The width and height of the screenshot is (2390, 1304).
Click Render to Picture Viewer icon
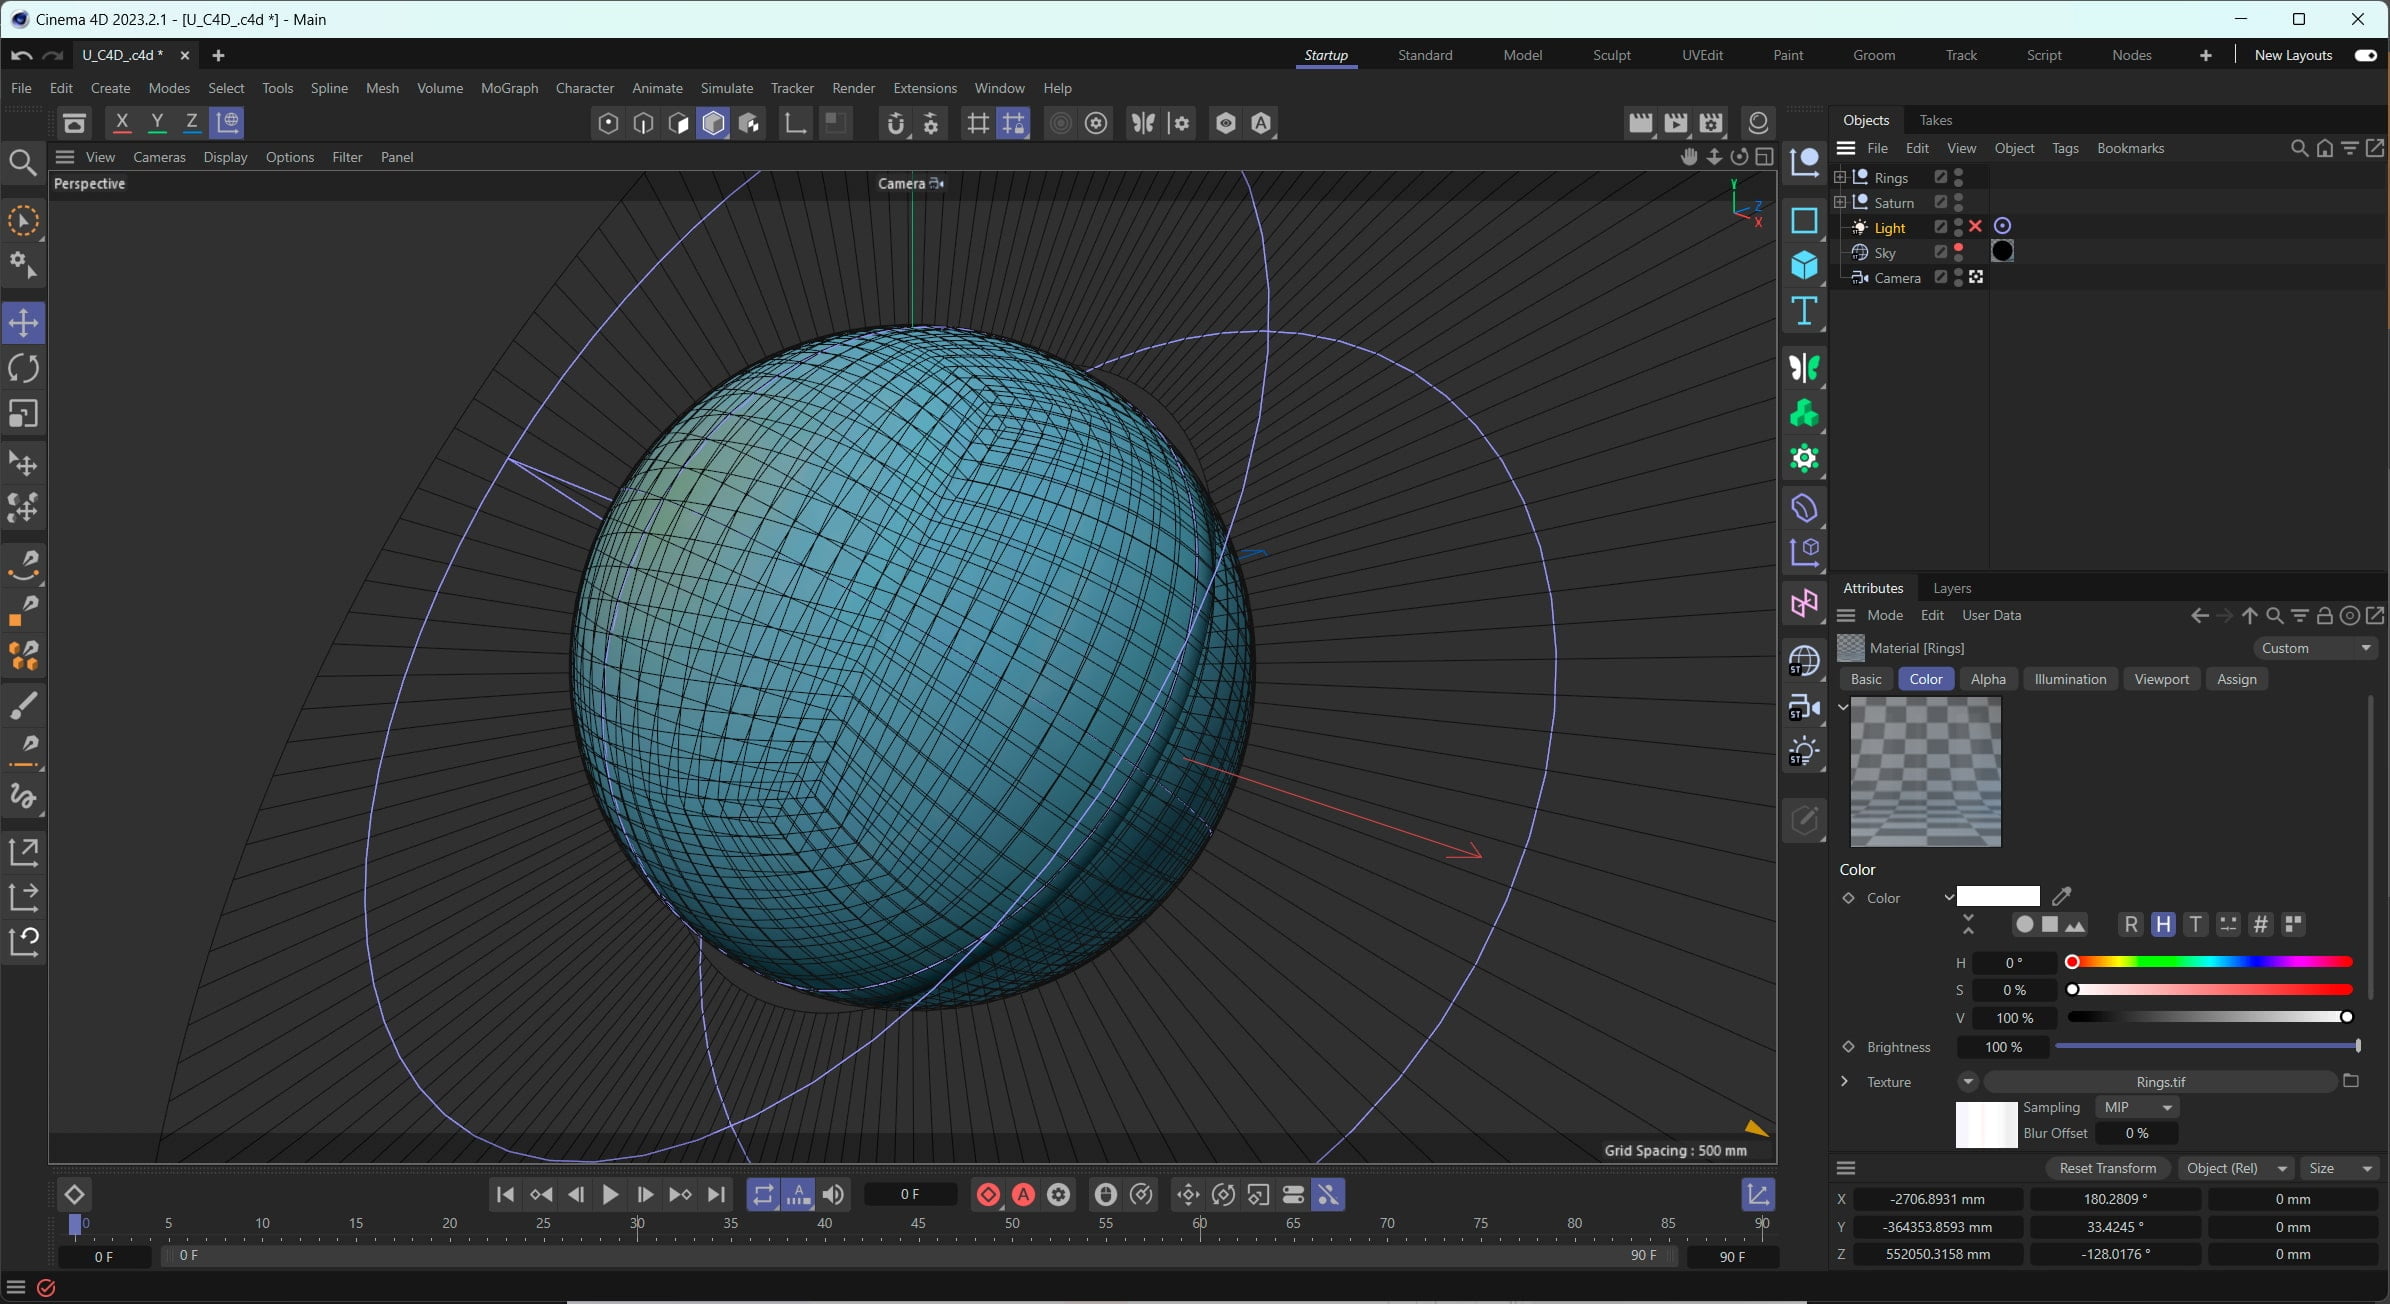point(1676,123)
